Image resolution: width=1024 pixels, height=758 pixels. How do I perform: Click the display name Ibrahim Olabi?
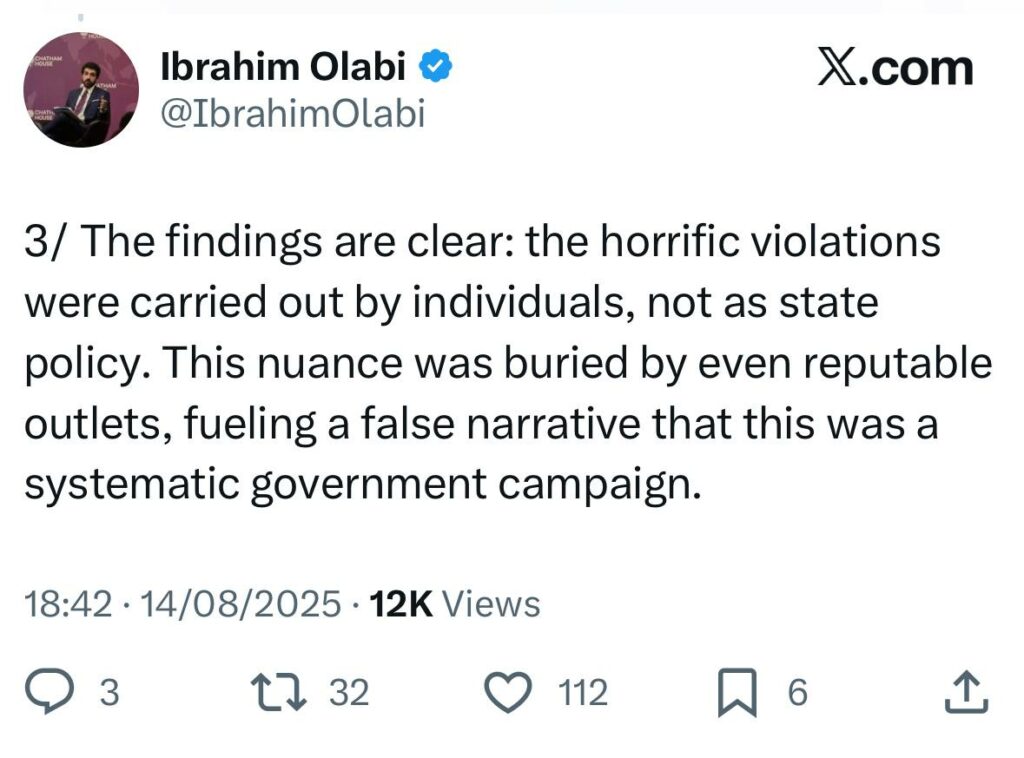coord(283,67)
